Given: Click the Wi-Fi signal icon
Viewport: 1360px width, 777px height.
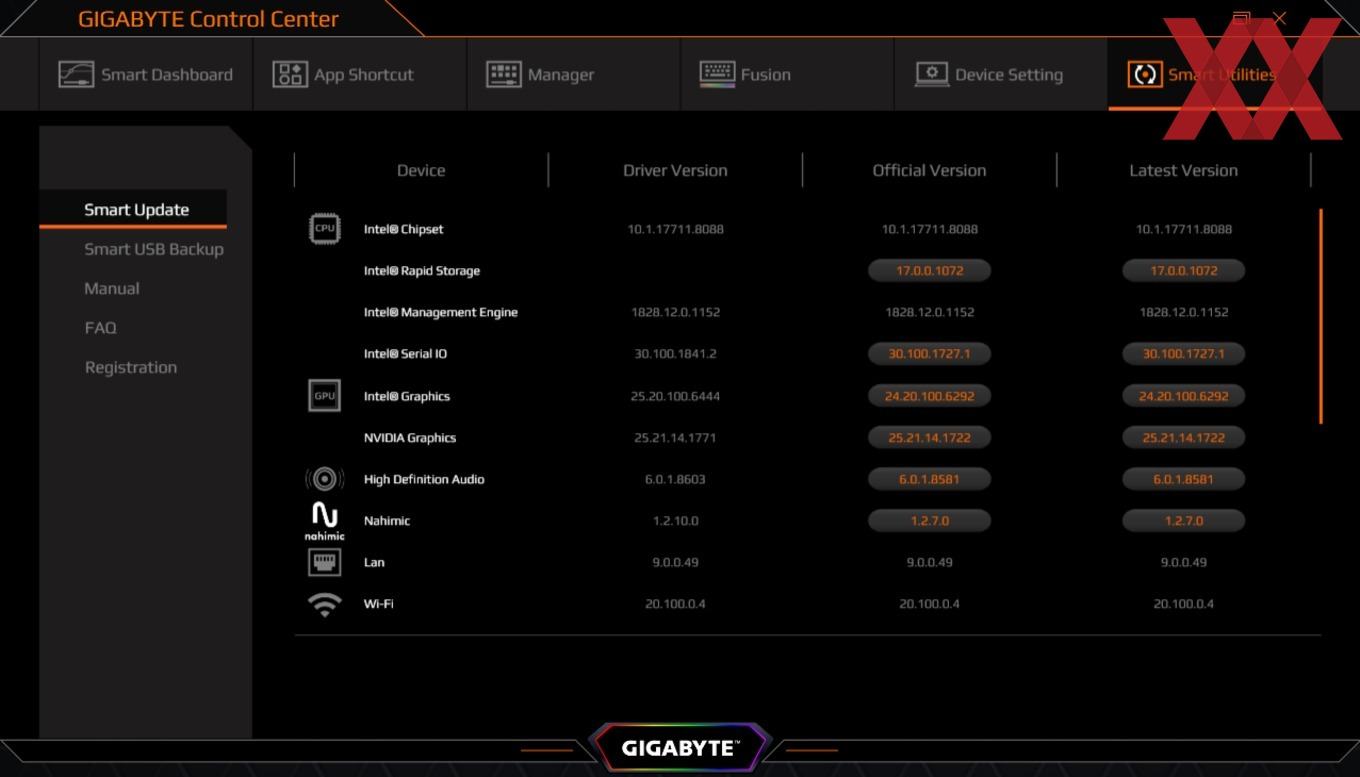Looking at the screenshot, I should [324, 605].
